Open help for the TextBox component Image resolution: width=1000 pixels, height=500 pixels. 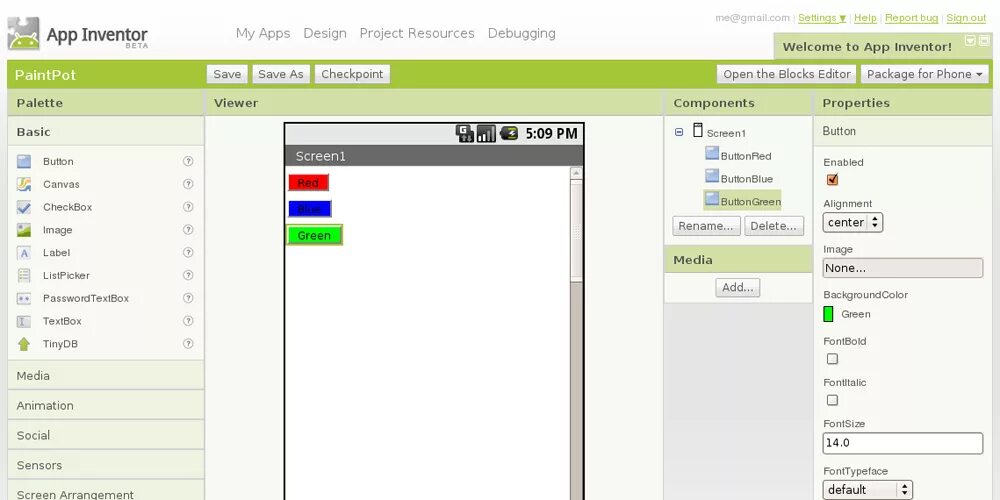[188, 321]
